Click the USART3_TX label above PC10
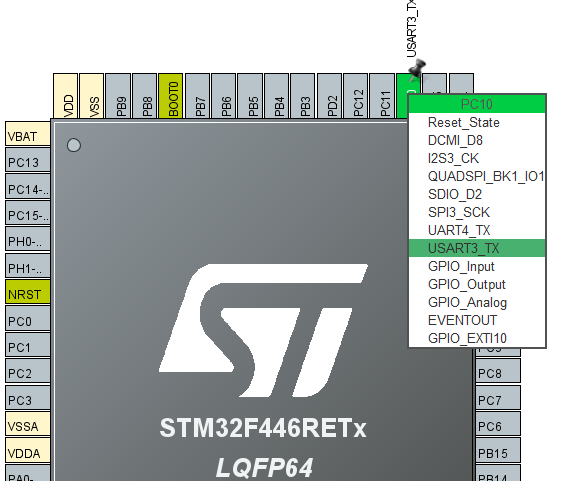This screenshot has height=481, width=574. 411,29
